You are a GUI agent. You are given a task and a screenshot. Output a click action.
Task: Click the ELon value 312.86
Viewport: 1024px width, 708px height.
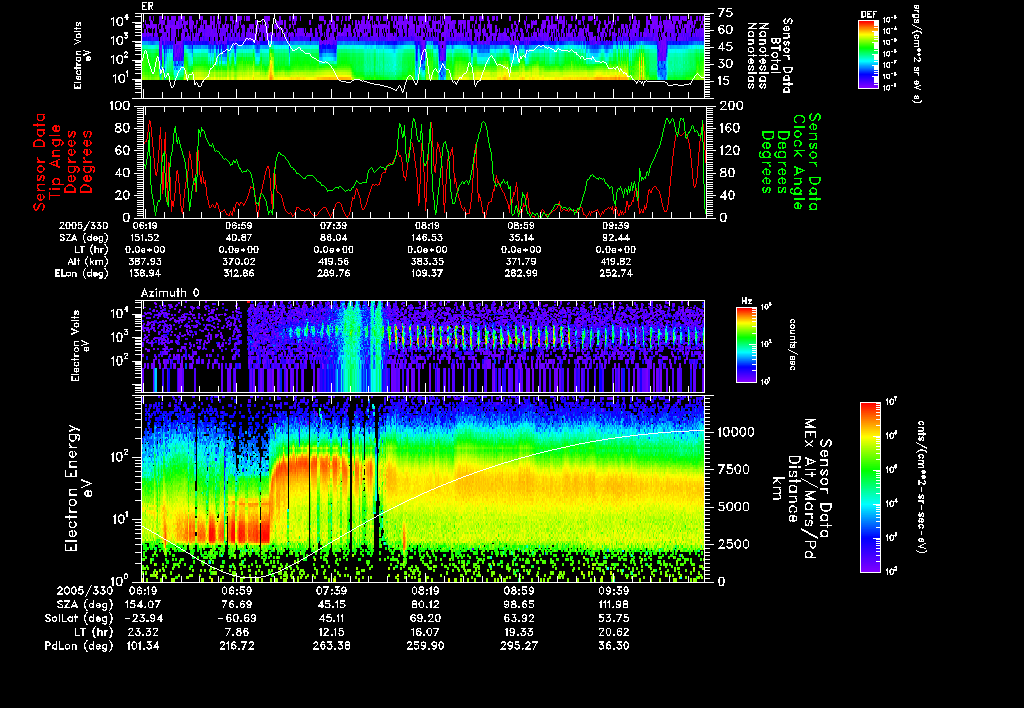(x=239, y=273)
